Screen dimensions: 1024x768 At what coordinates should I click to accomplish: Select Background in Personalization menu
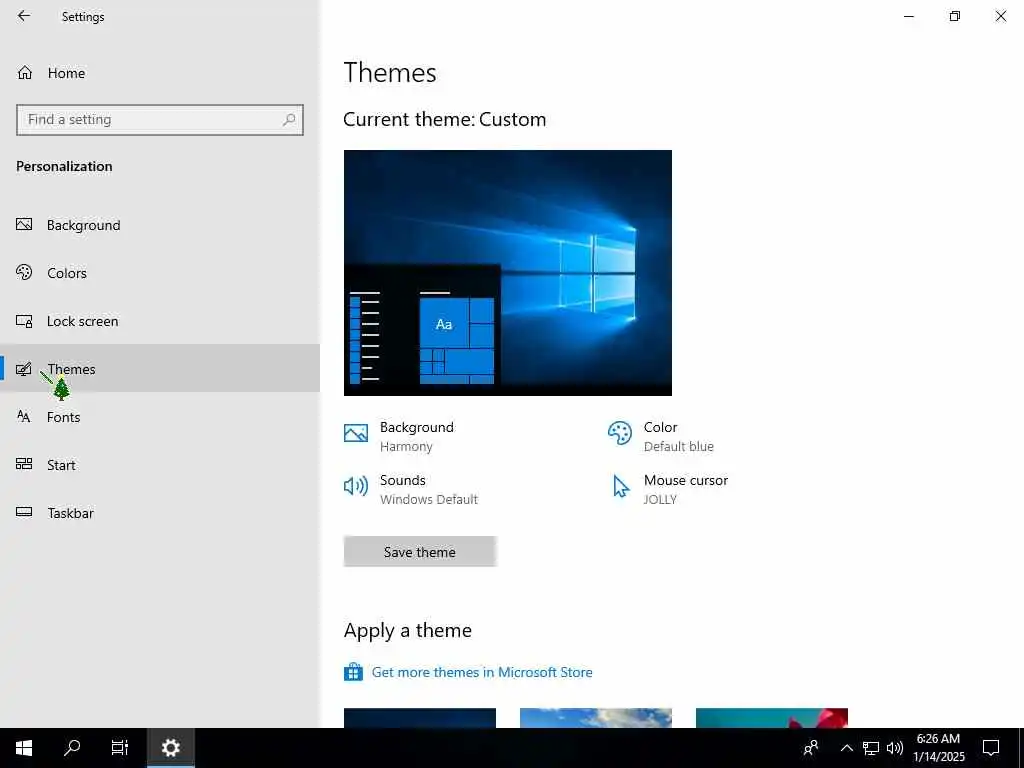160,225
